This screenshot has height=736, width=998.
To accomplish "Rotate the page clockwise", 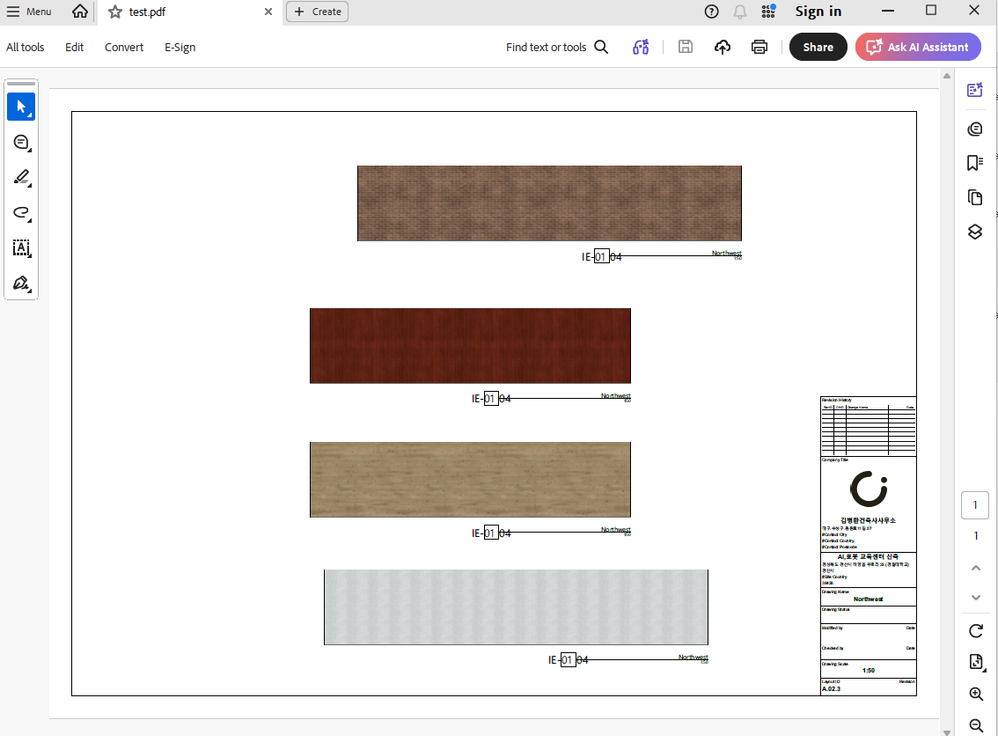I will tap(976, 631).
